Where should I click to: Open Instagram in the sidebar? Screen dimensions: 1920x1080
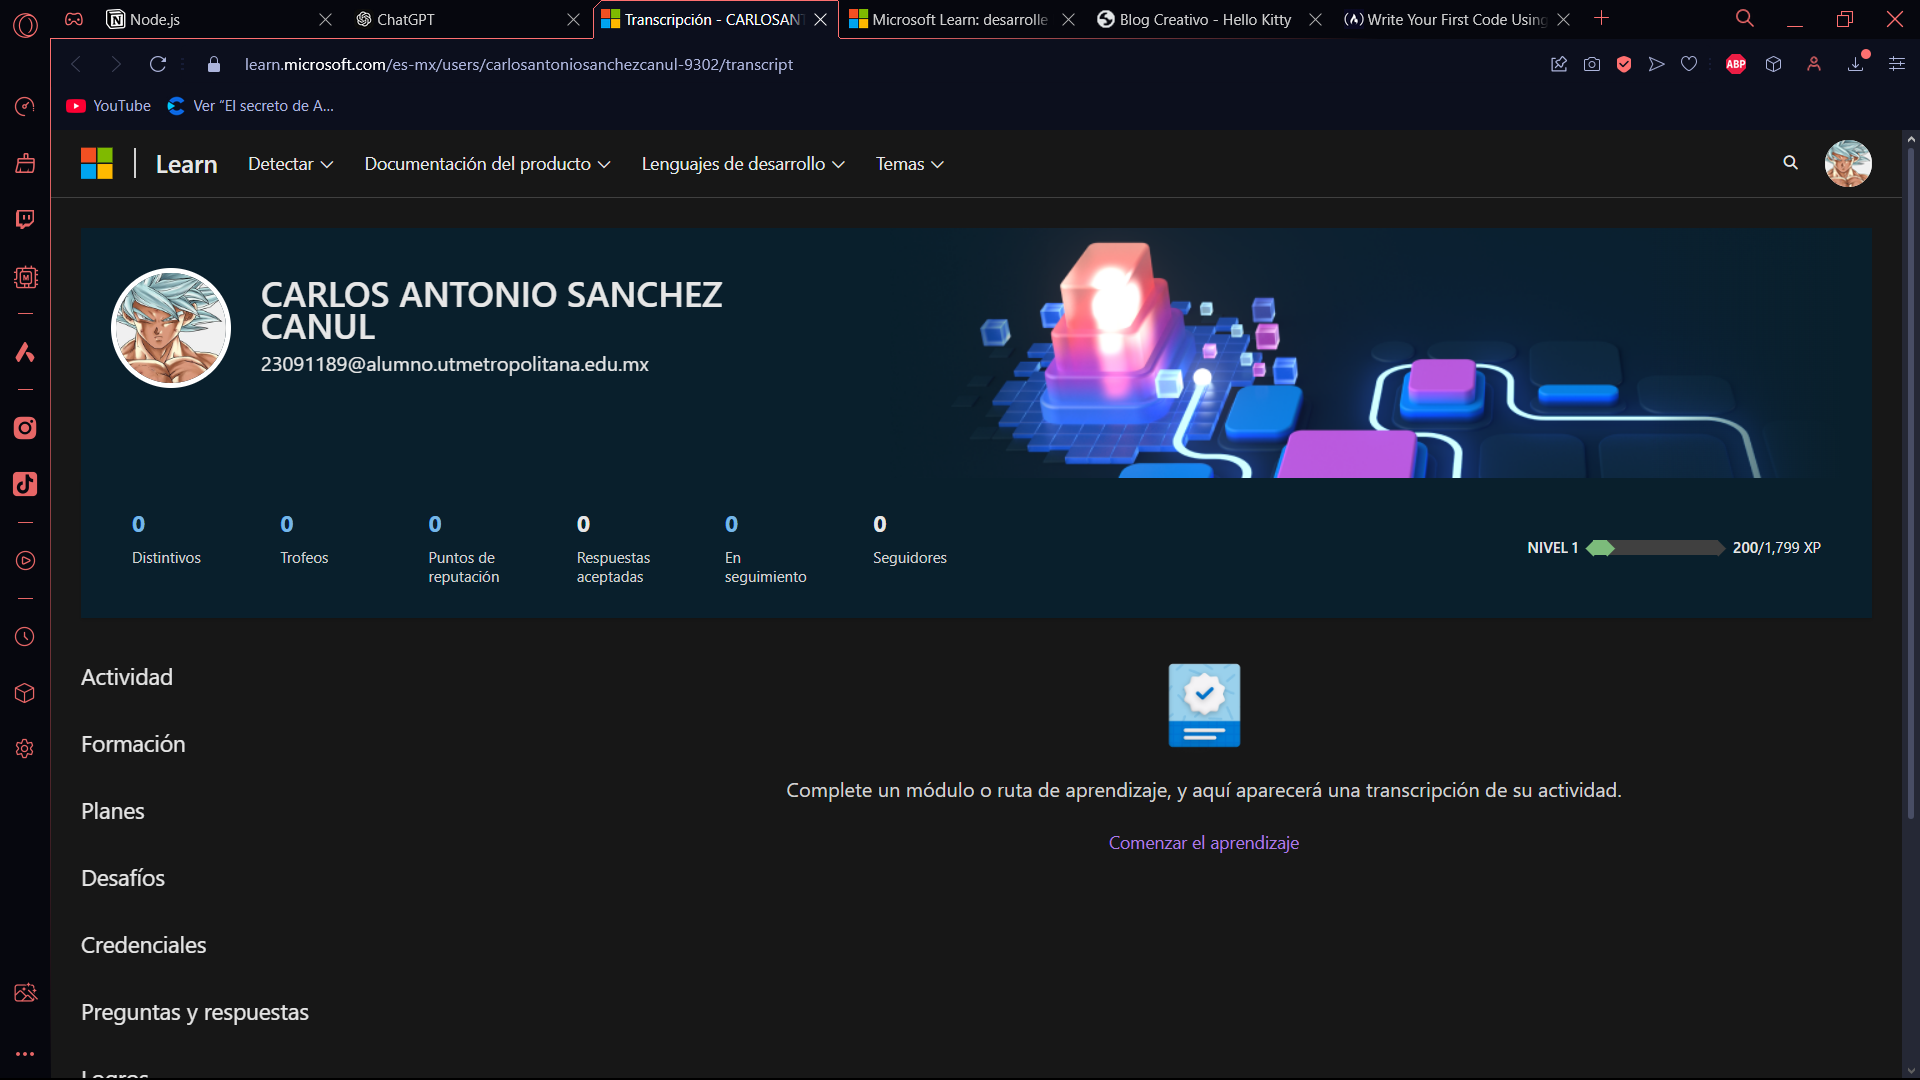[x=25, y=428]
